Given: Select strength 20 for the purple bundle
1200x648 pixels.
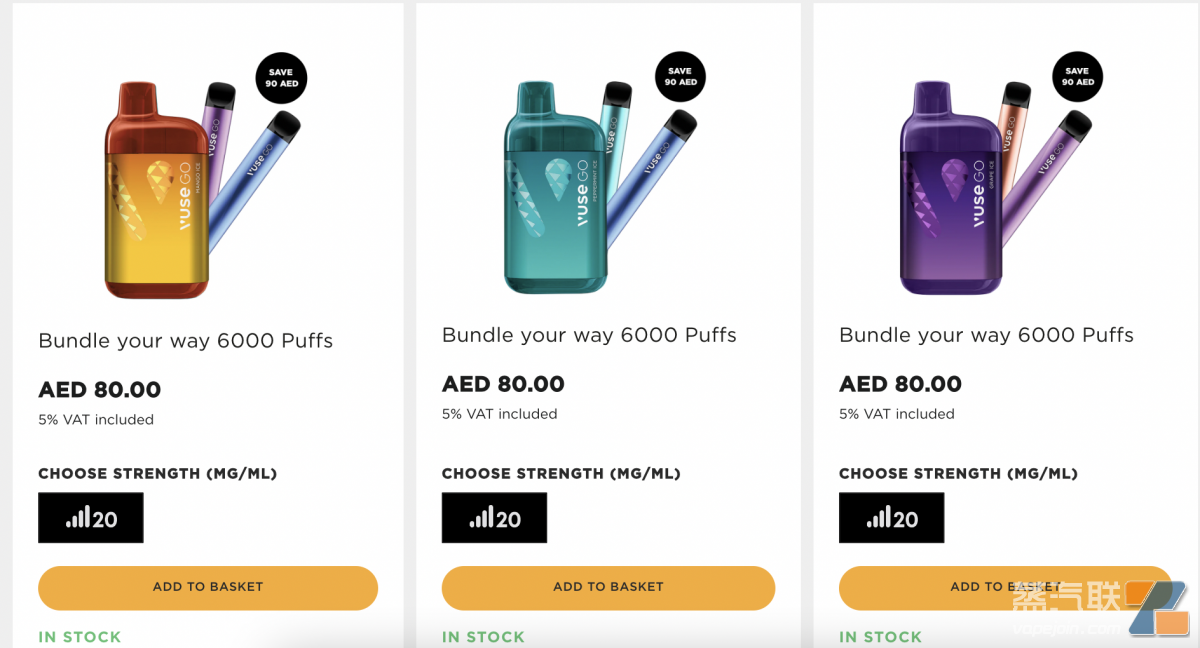Looking at the screenshot, I should [891, 518].
